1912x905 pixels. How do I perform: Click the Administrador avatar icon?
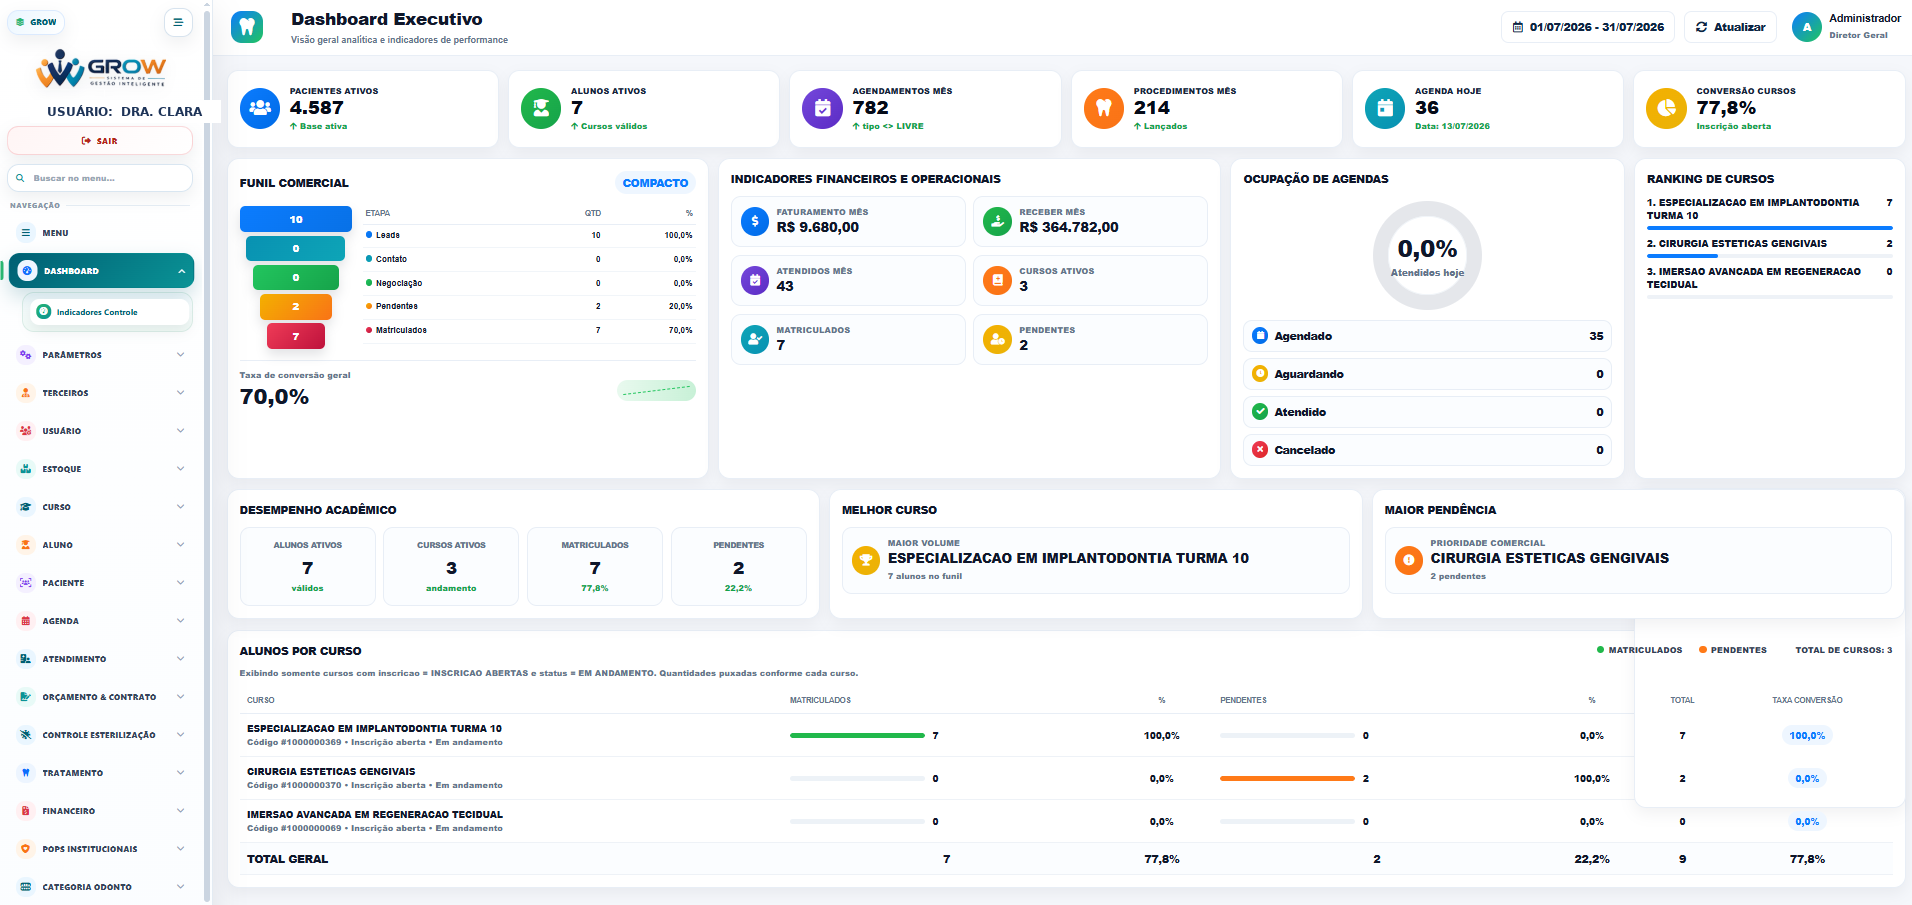[x=1807, y=27]
